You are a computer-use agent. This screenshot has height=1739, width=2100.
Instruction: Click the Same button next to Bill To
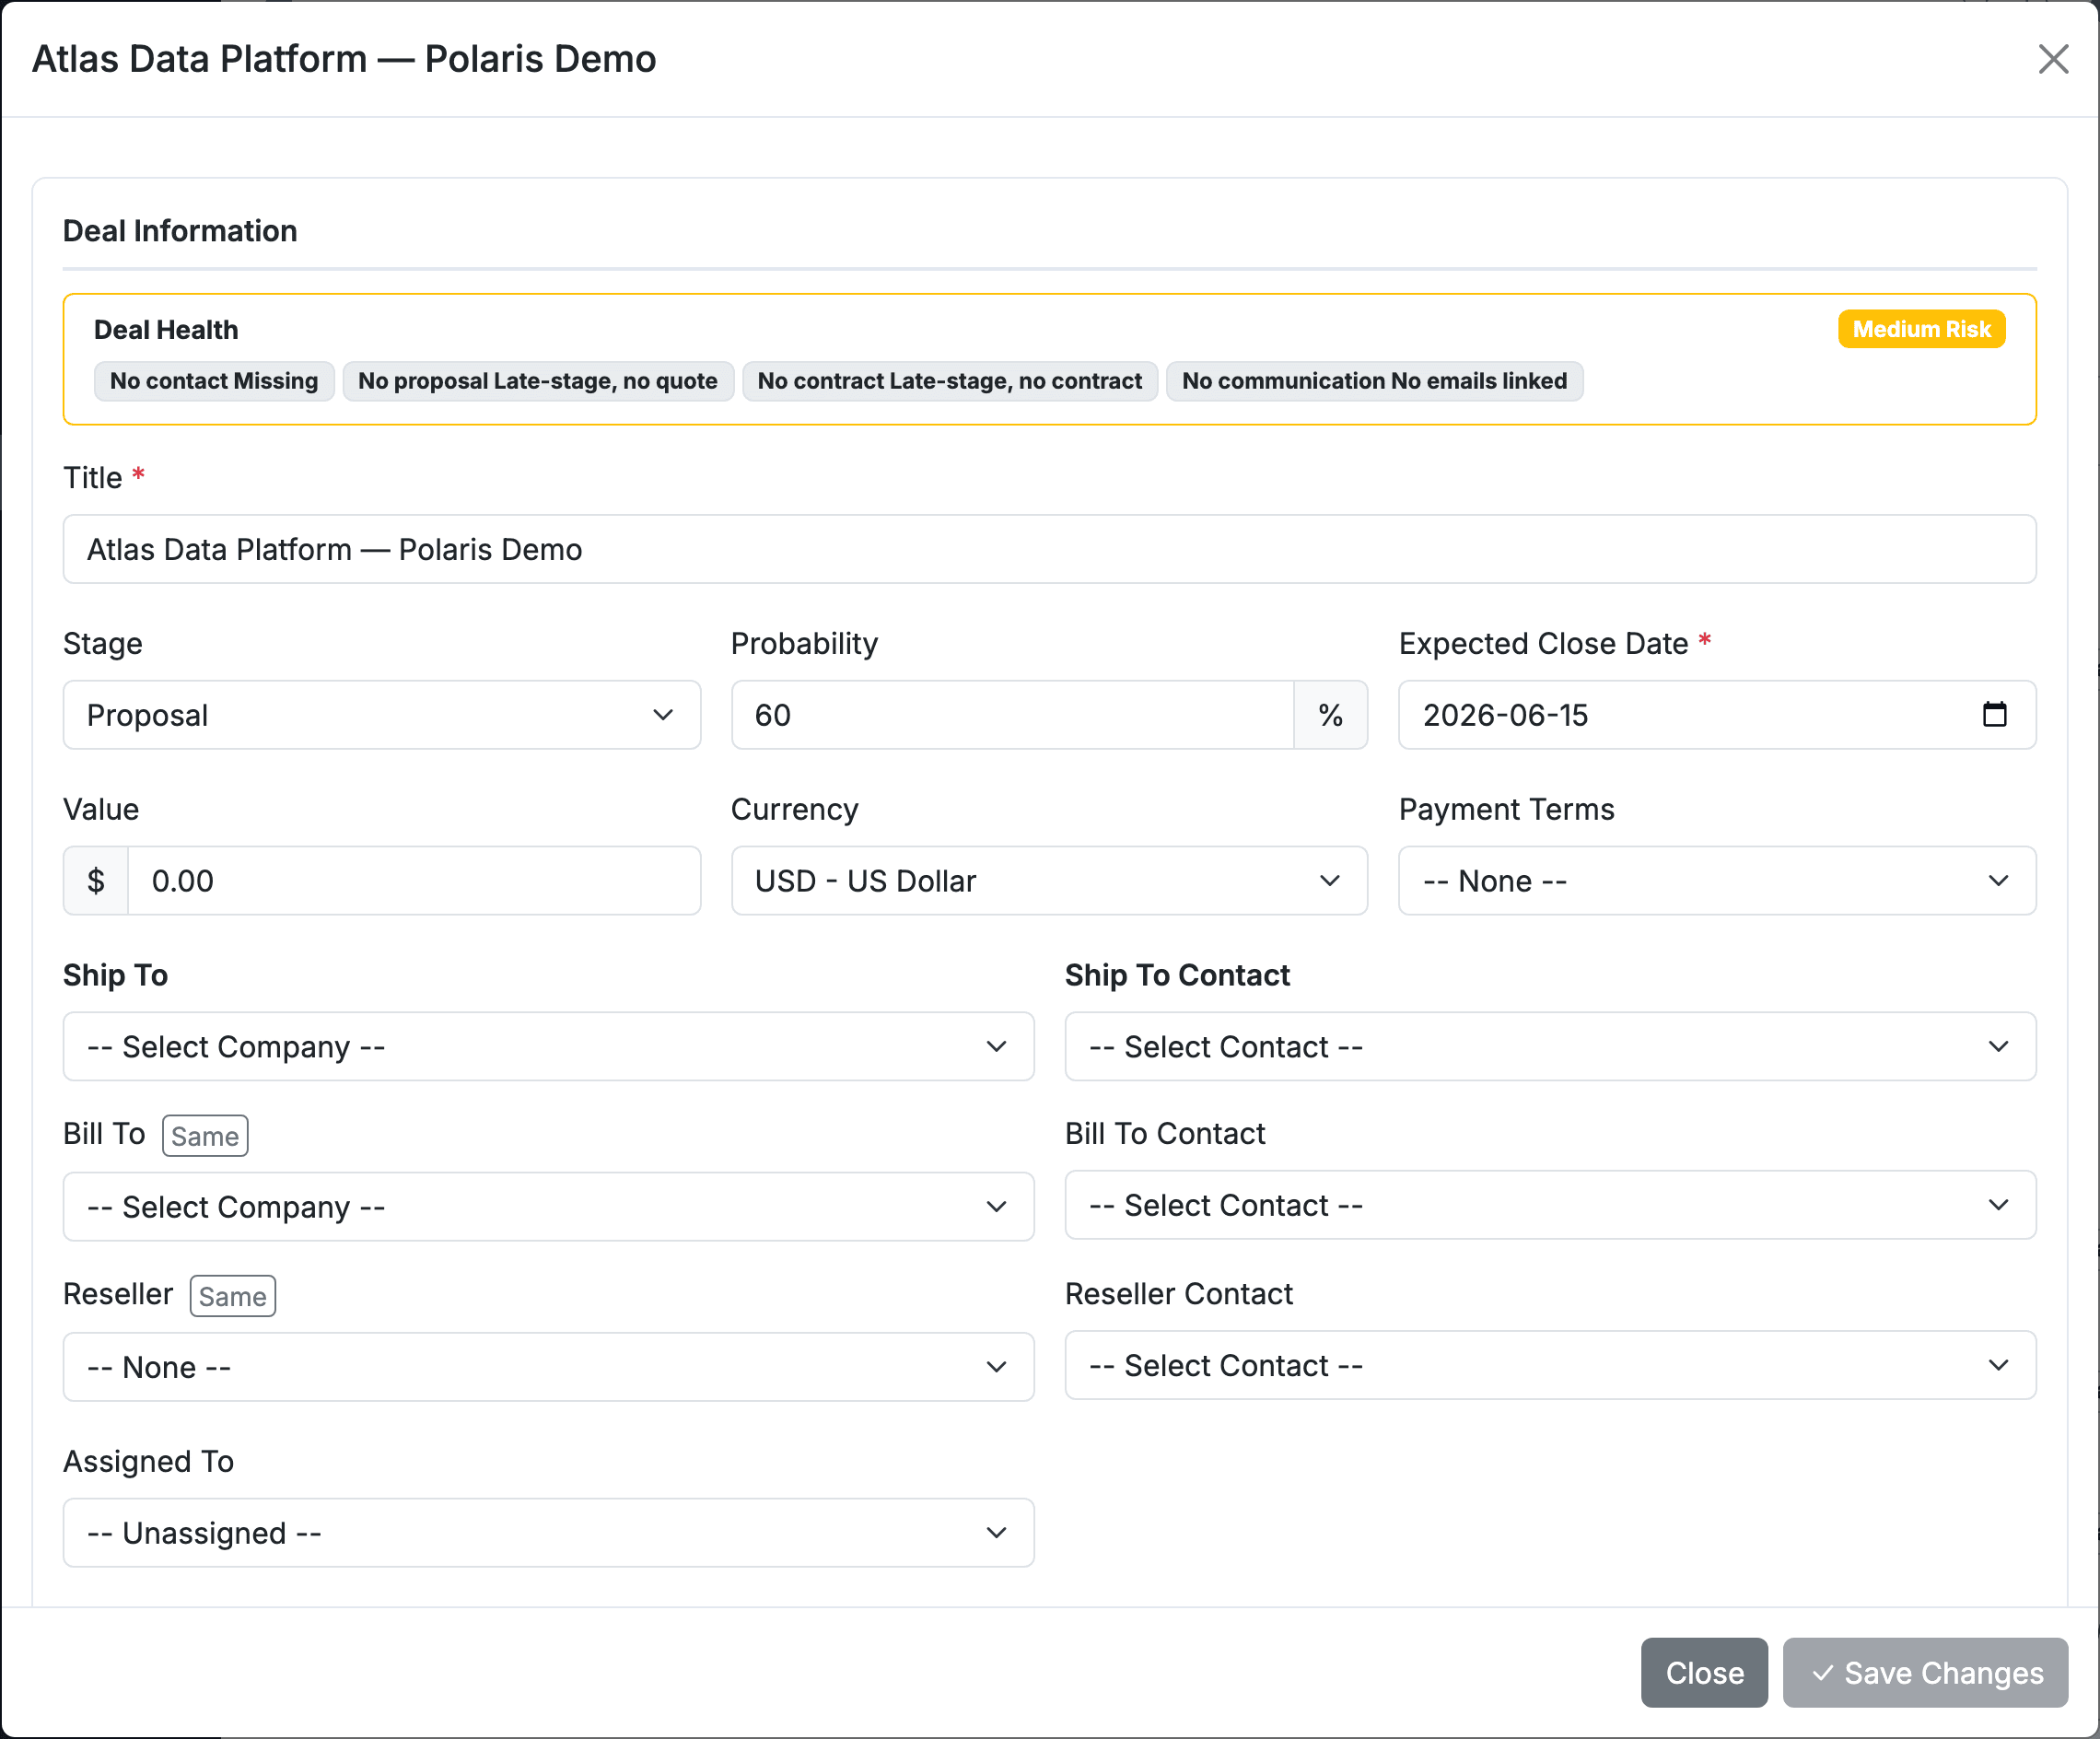[205, 1136]
